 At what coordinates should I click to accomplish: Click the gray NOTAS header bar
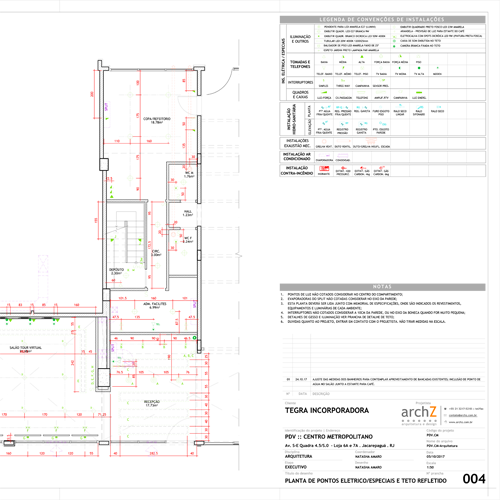click(x=382, y=287)
